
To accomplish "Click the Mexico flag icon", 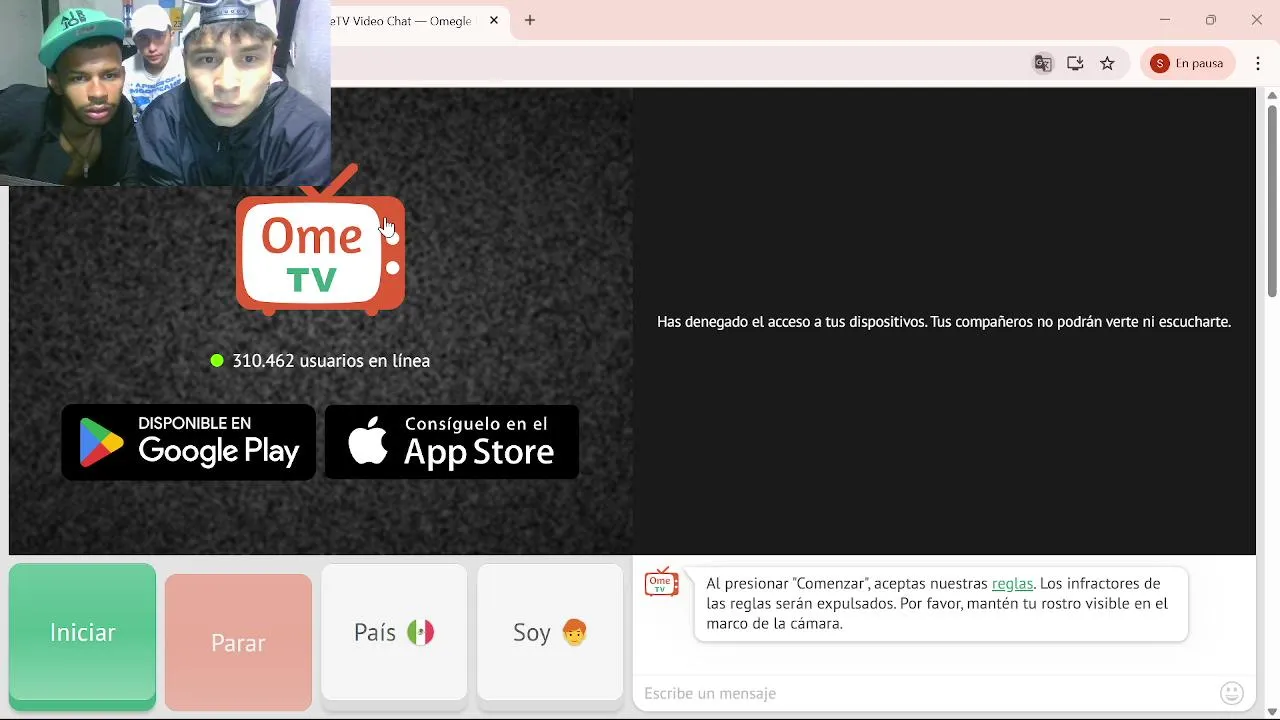I will pos(421,632).
